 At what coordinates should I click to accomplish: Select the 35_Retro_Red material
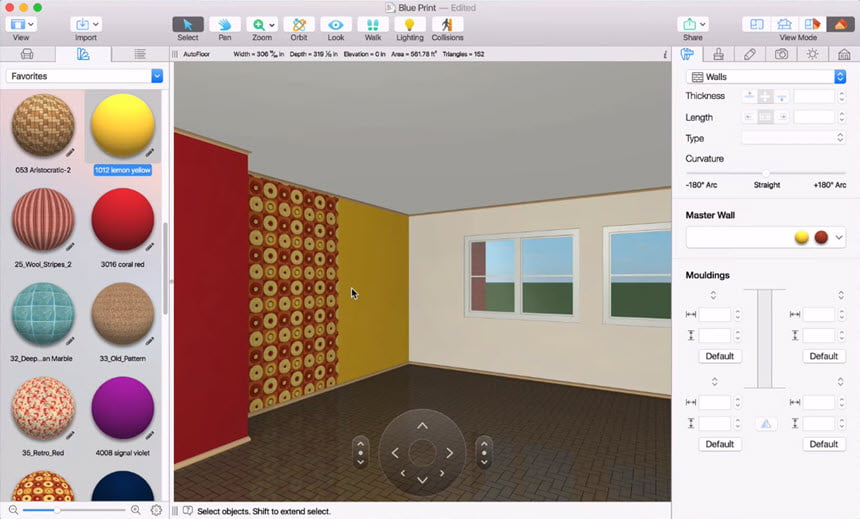pos(43,409)
